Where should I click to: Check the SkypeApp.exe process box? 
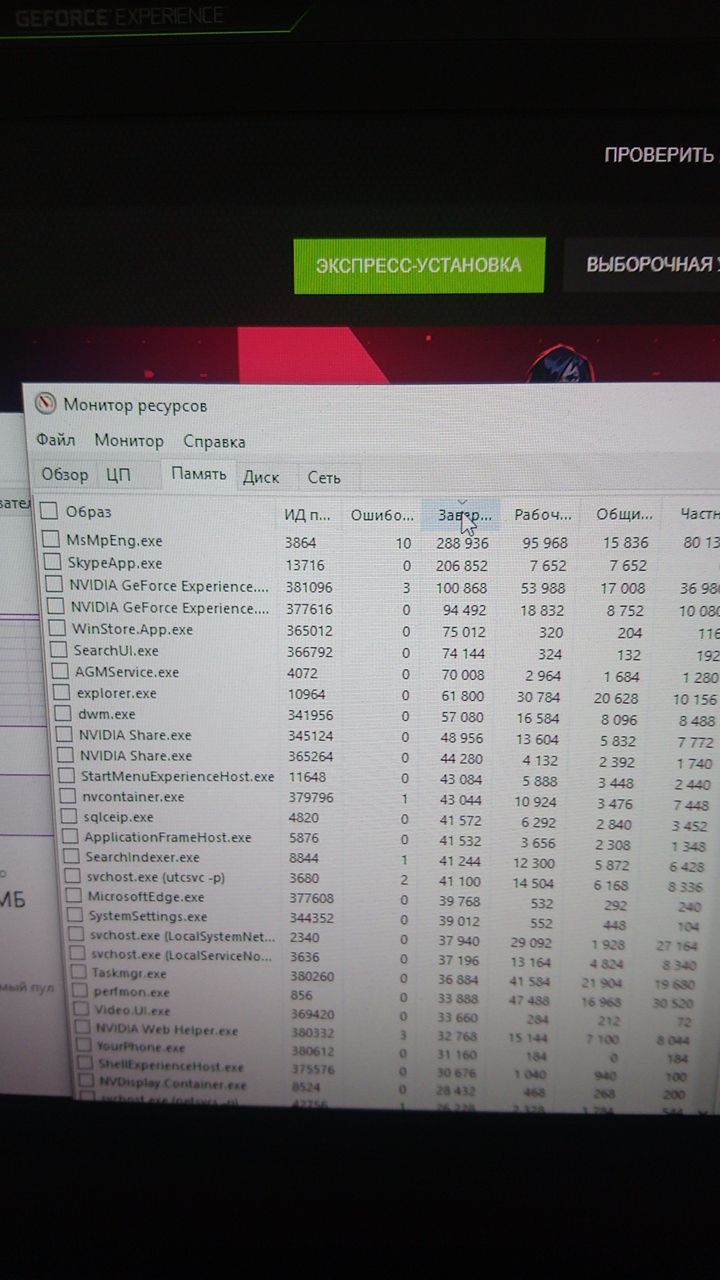53,563
